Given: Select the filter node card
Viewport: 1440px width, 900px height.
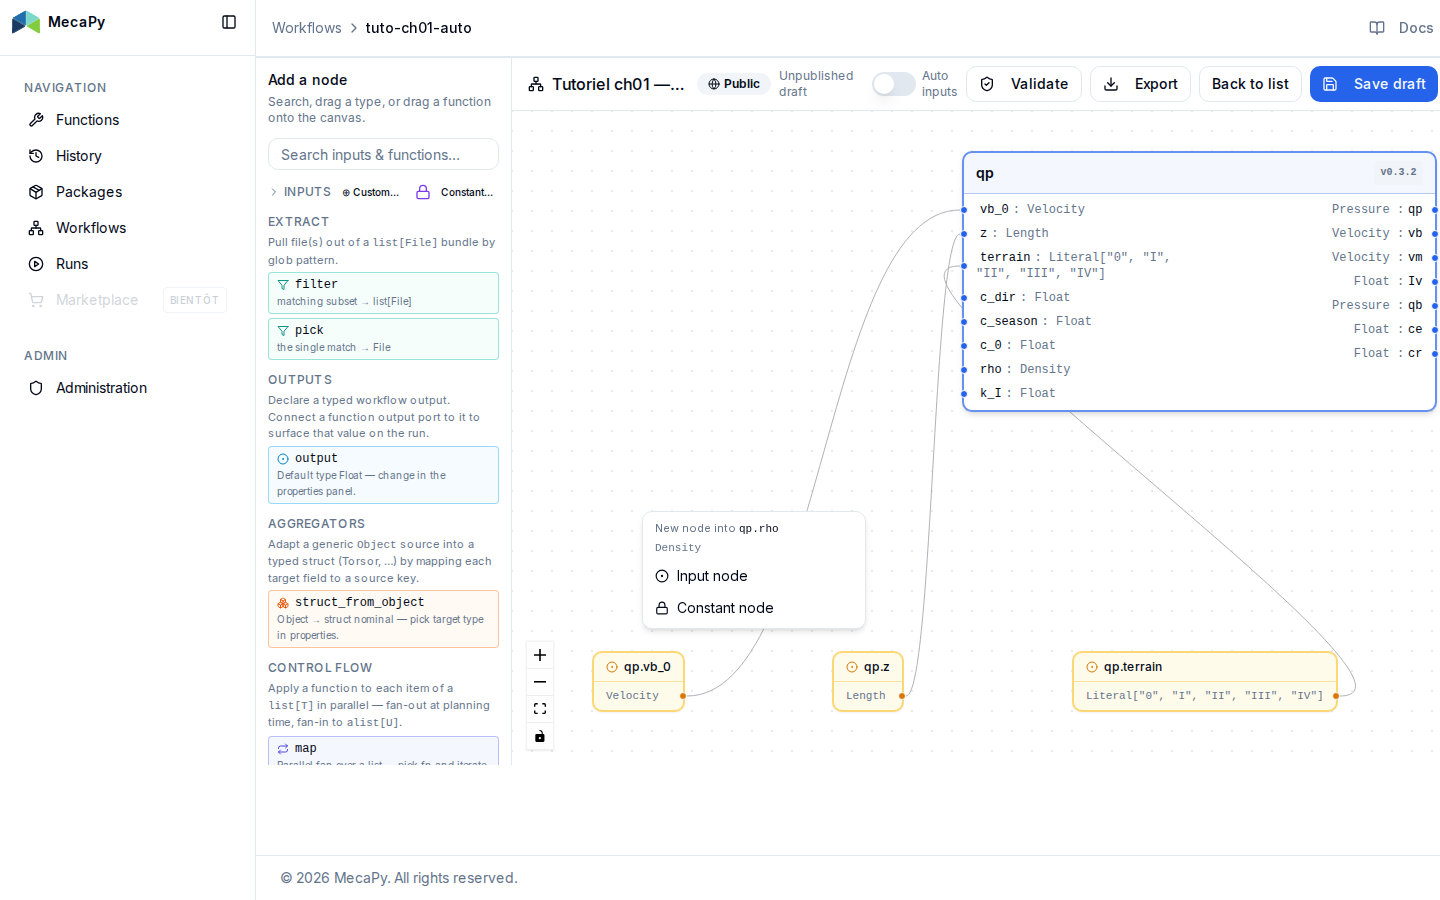Looking at the screenshot, I should tap(383, 293).
